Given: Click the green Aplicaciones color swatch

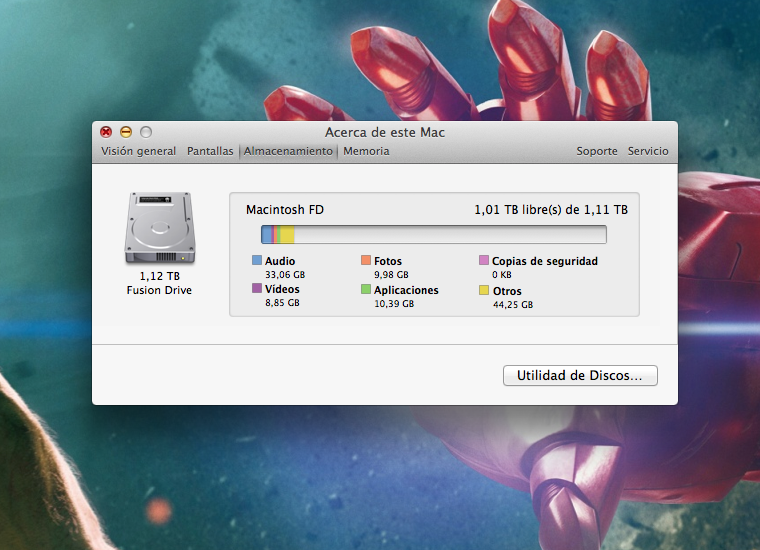Looking at the screenshot, I should 366,289.
